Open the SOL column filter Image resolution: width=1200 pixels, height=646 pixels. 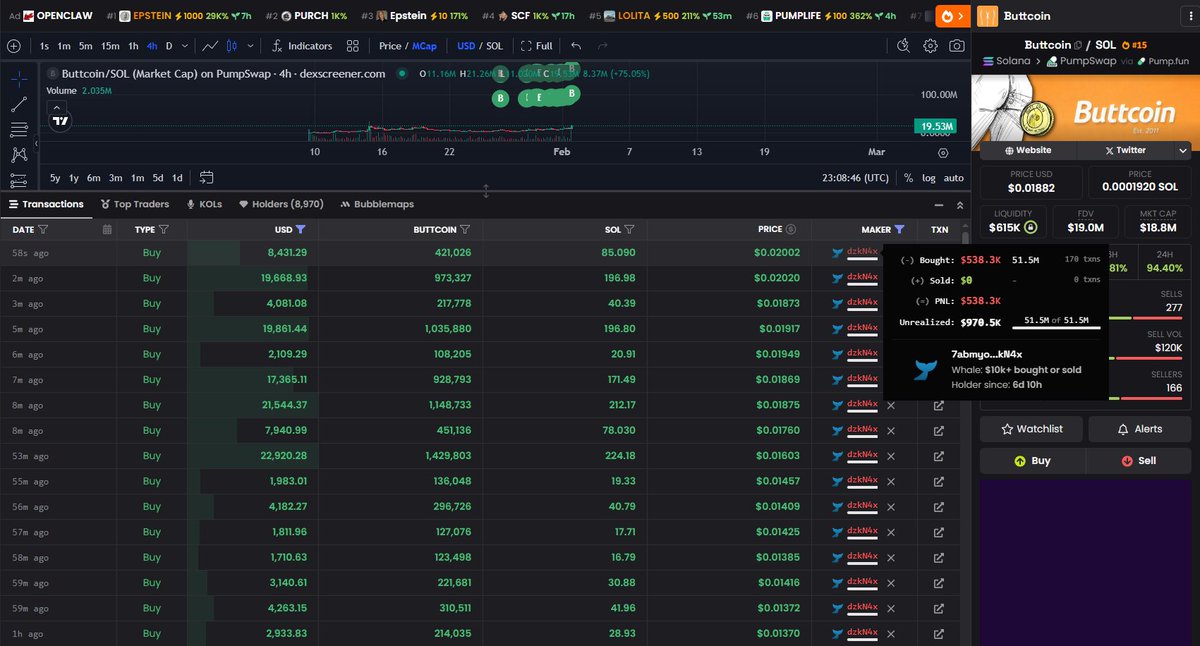[631, 230]
